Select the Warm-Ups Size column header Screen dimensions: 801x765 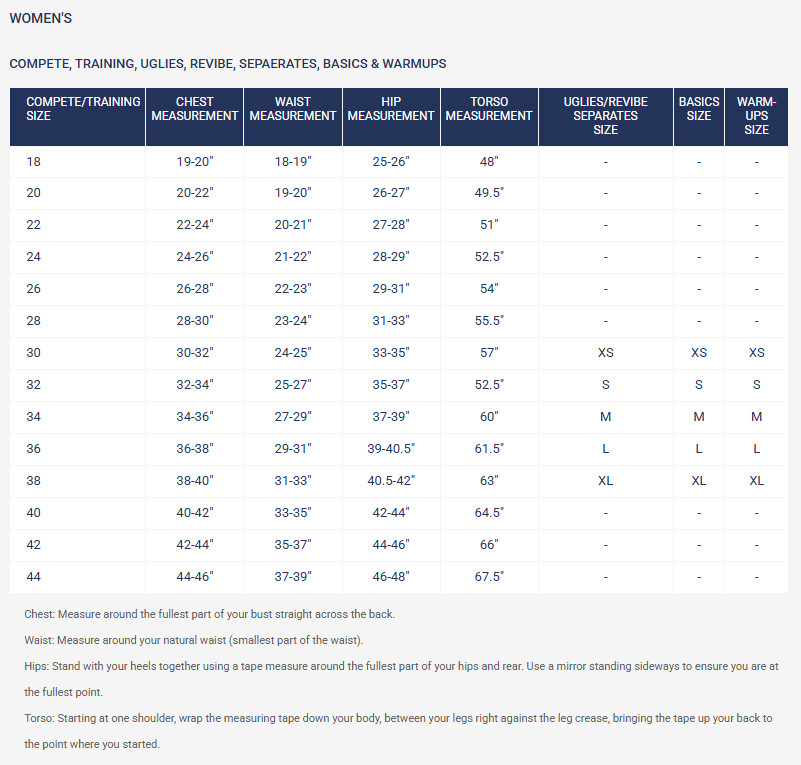(x=757, y=116)
